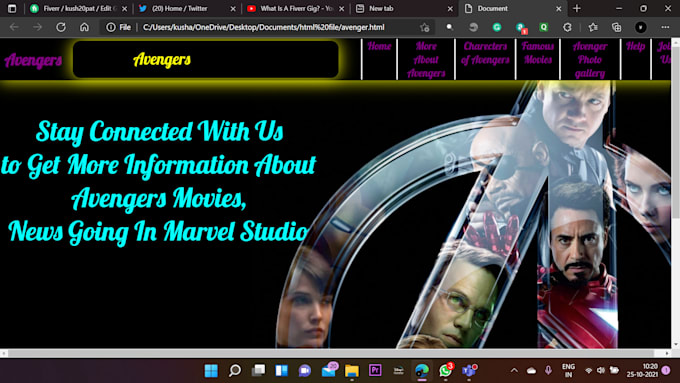Open taskbar Search
The image size is (680, 383).
(x=235, y=370)
